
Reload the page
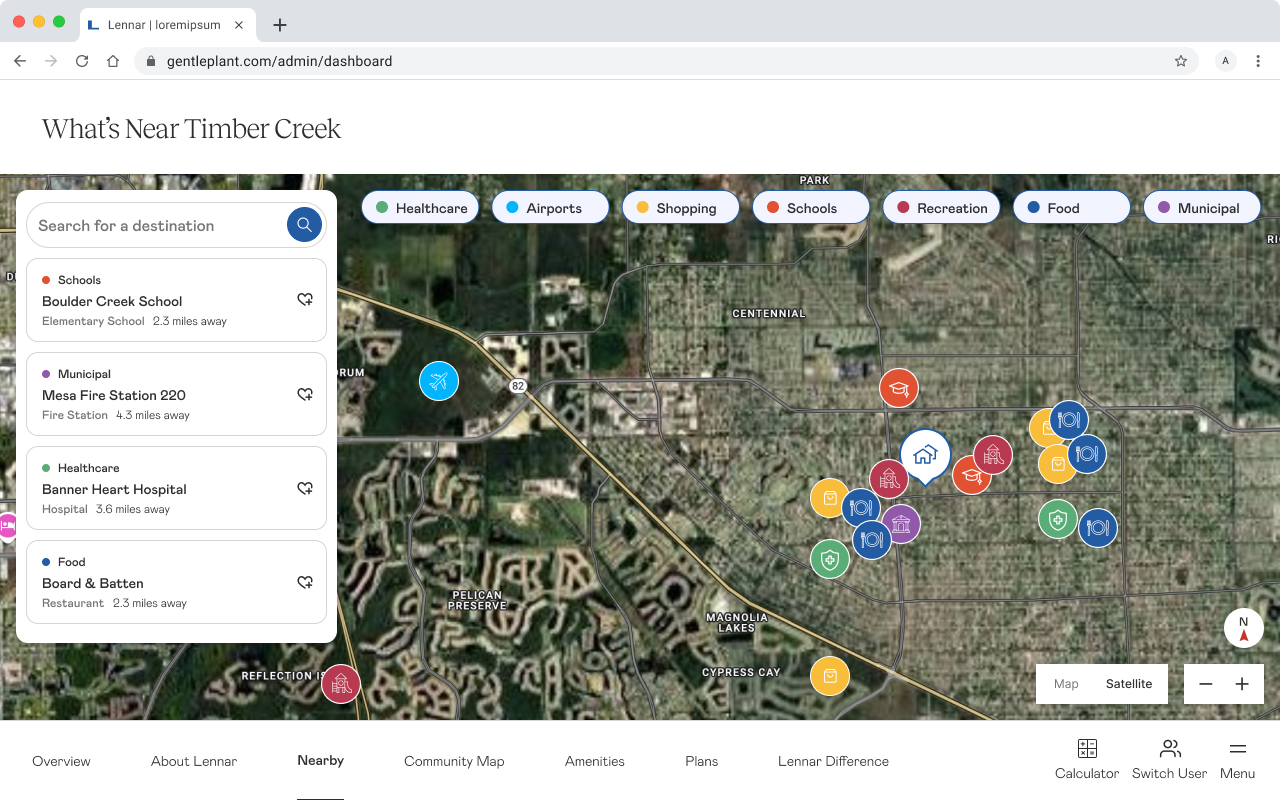pyautogui.click(x=82, y=61)
